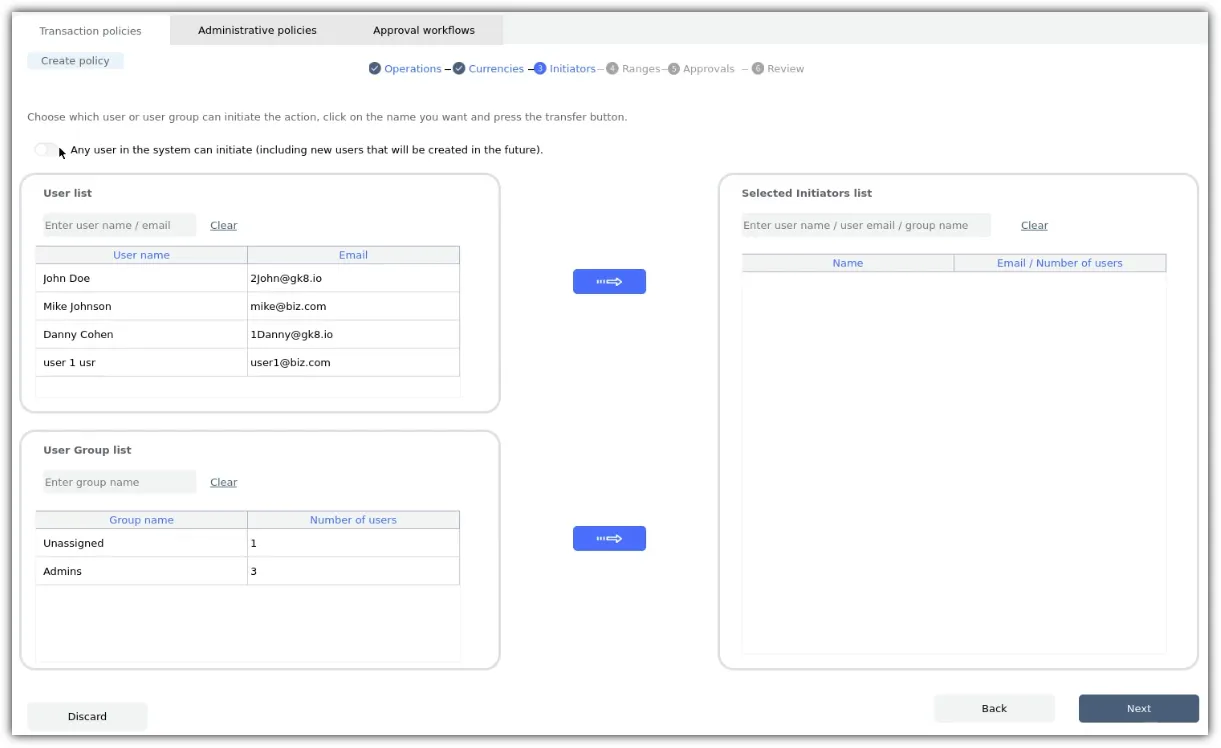This screenshot has height=748, width=1221.
Task: Click the user1@biz.com email cell
Action: (x=354, y=362)
